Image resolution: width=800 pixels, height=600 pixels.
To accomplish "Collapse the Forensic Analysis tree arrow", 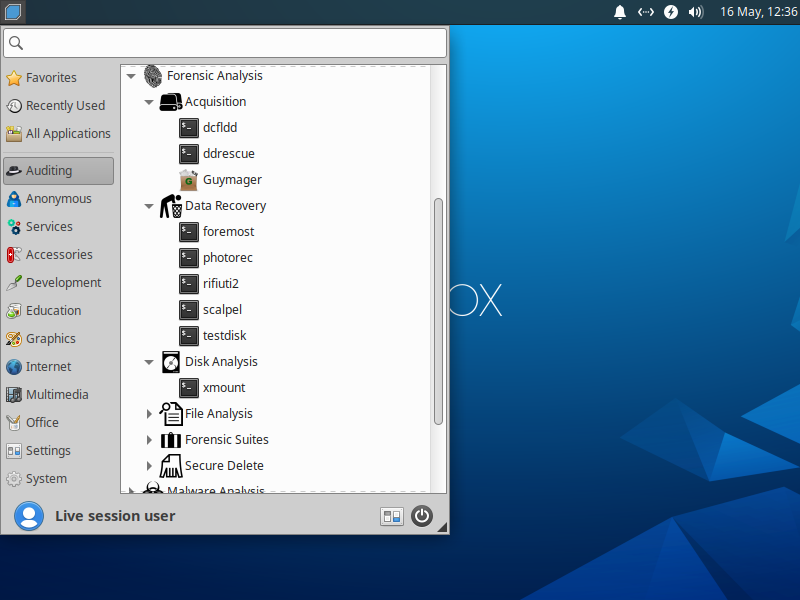I will pyautogui.click(x=131, y=77).
